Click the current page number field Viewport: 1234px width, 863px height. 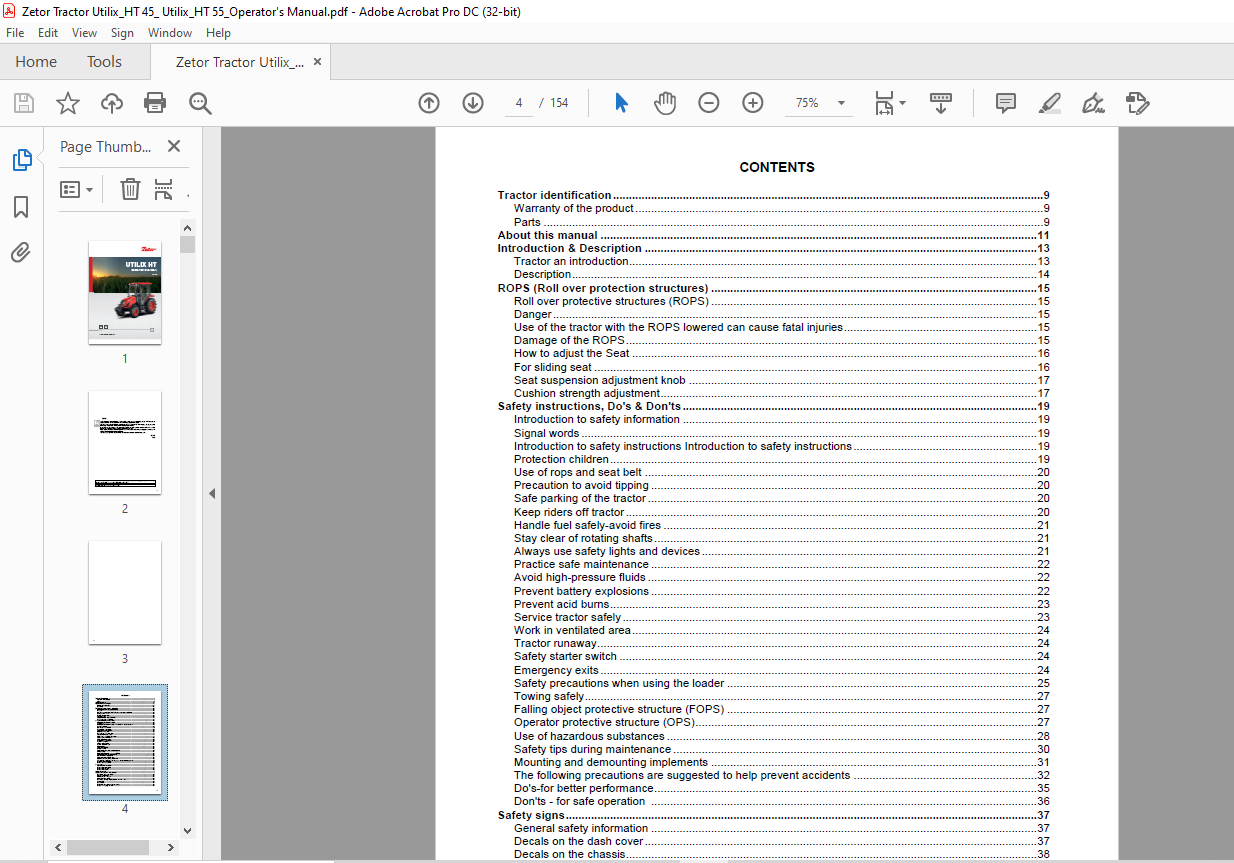pyautogui.click(x=519, y=103)
